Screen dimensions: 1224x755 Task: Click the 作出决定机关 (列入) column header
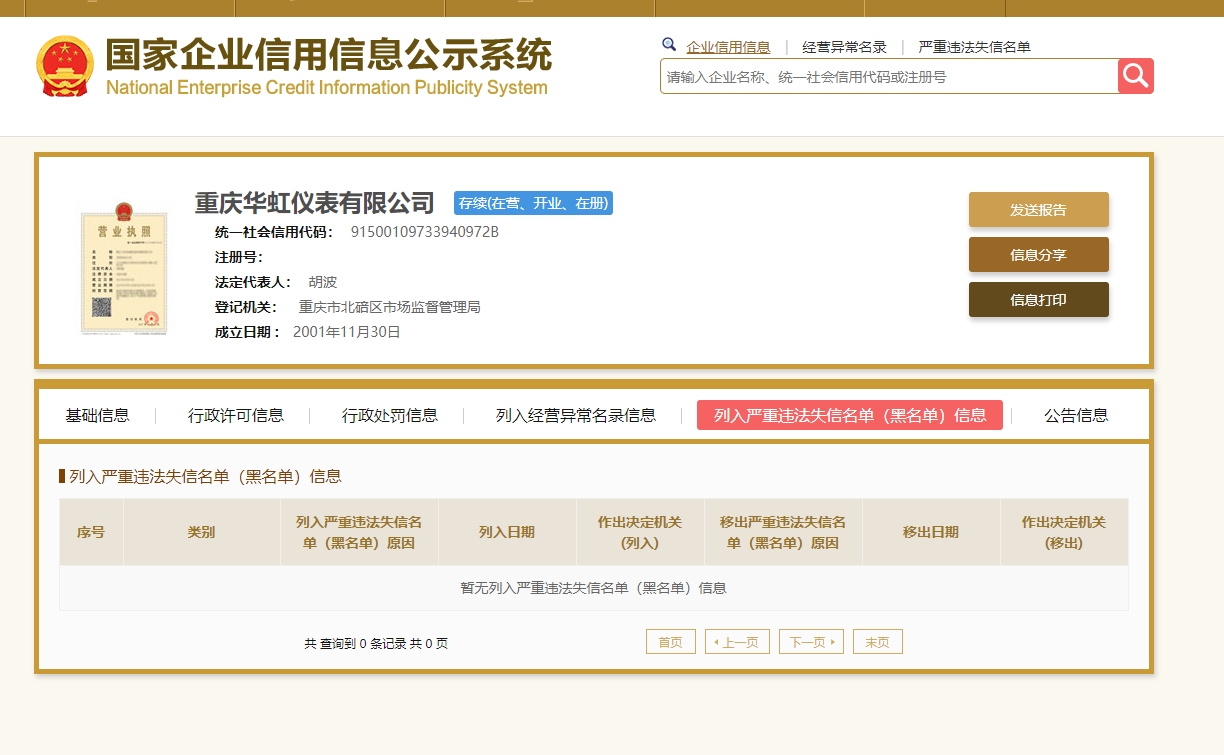[x=640, y=532]
